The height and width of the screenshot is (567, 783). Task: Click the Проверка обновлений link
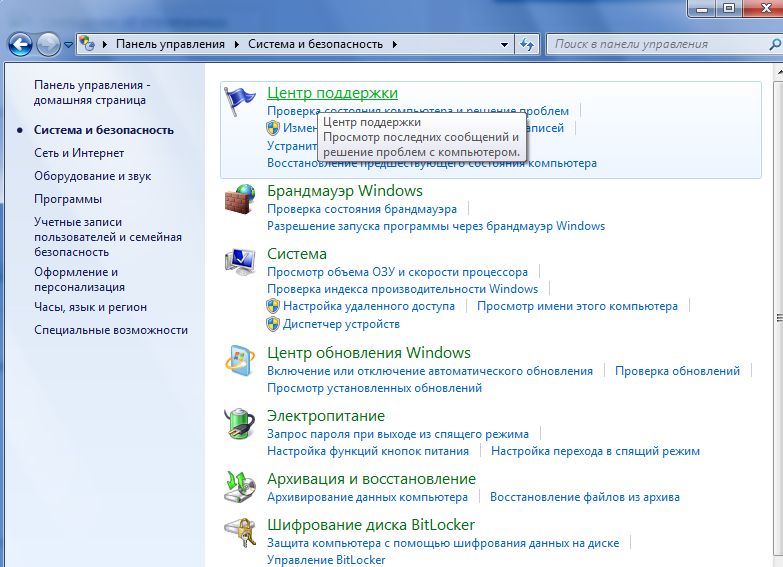point(677,371)
